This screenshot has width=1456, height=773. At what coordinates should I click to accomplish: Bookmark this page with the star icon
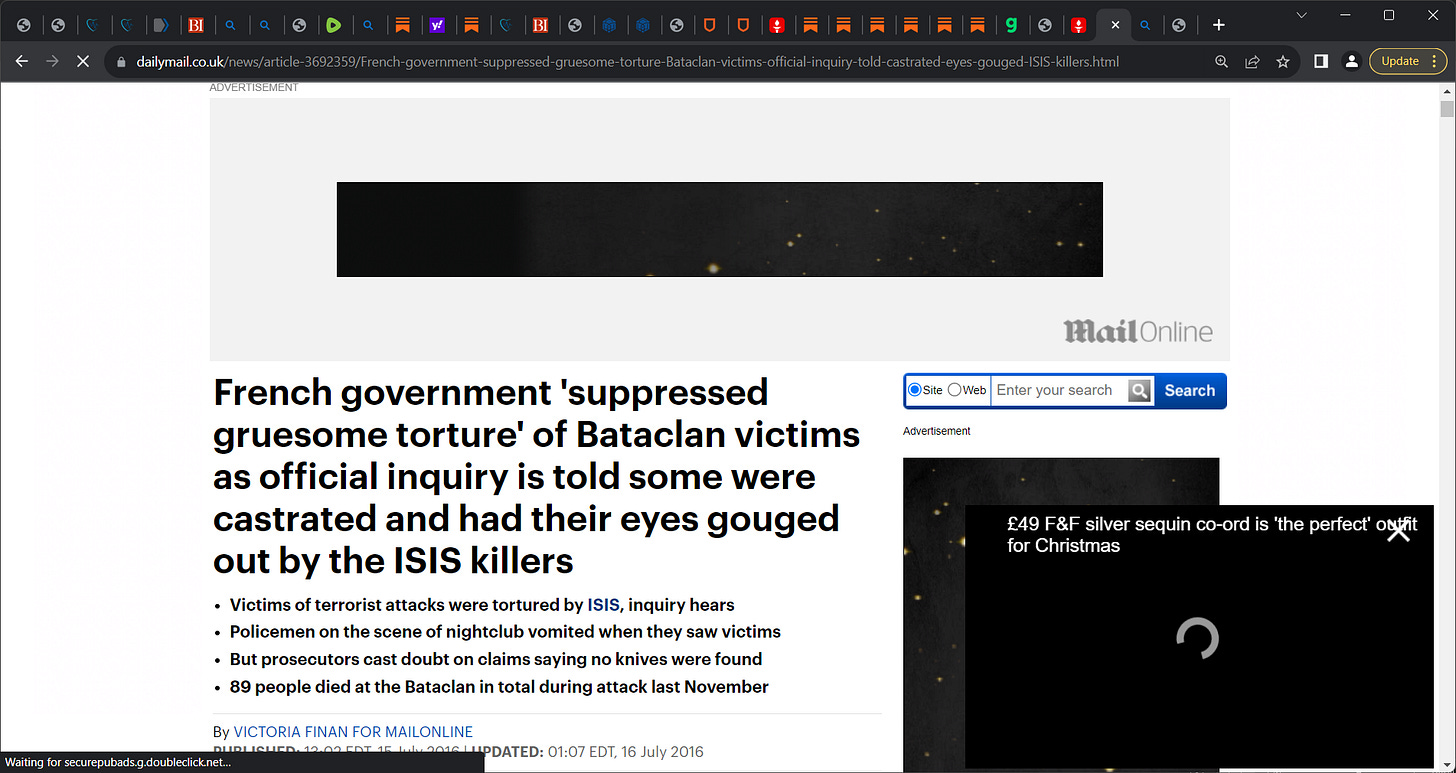(1283, 62)
